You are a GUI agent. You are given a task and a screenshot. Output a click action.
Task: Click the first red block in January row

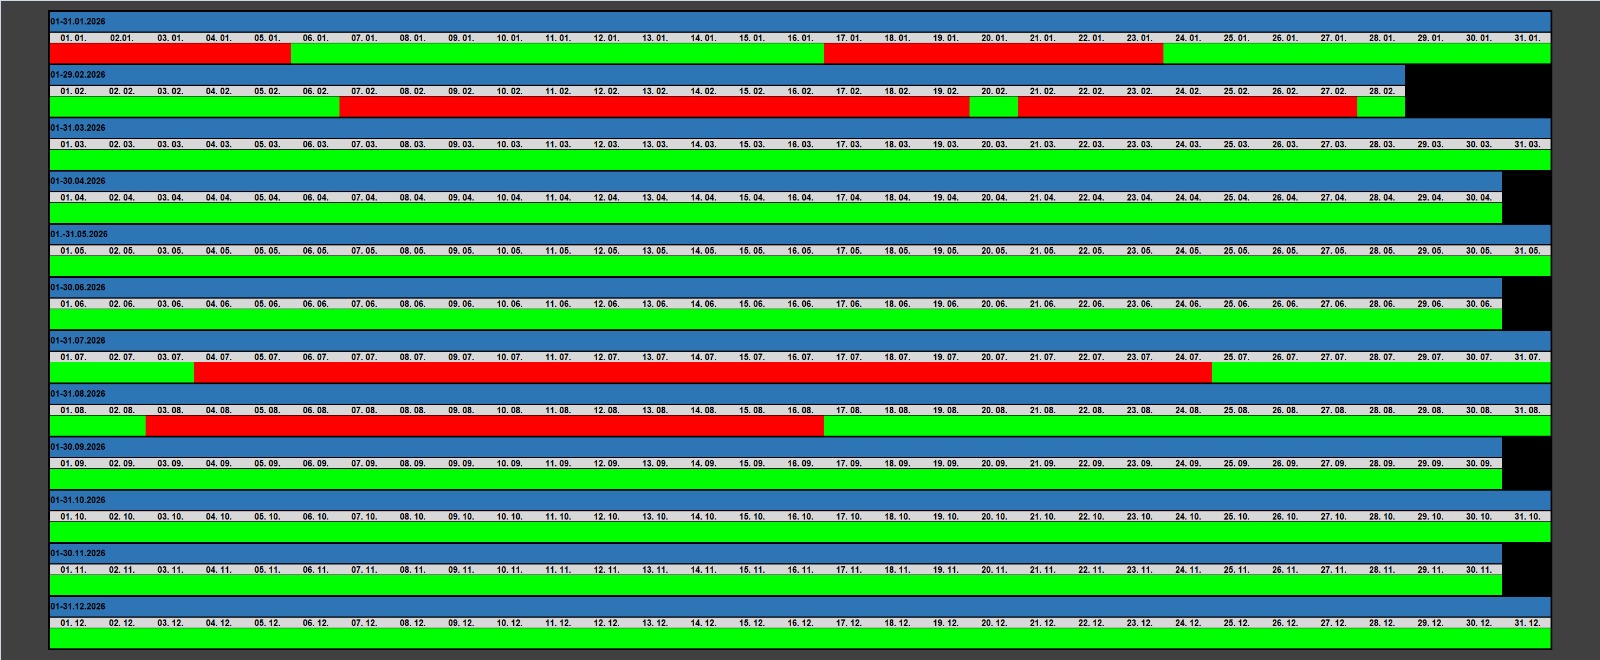tap(170, 53)
